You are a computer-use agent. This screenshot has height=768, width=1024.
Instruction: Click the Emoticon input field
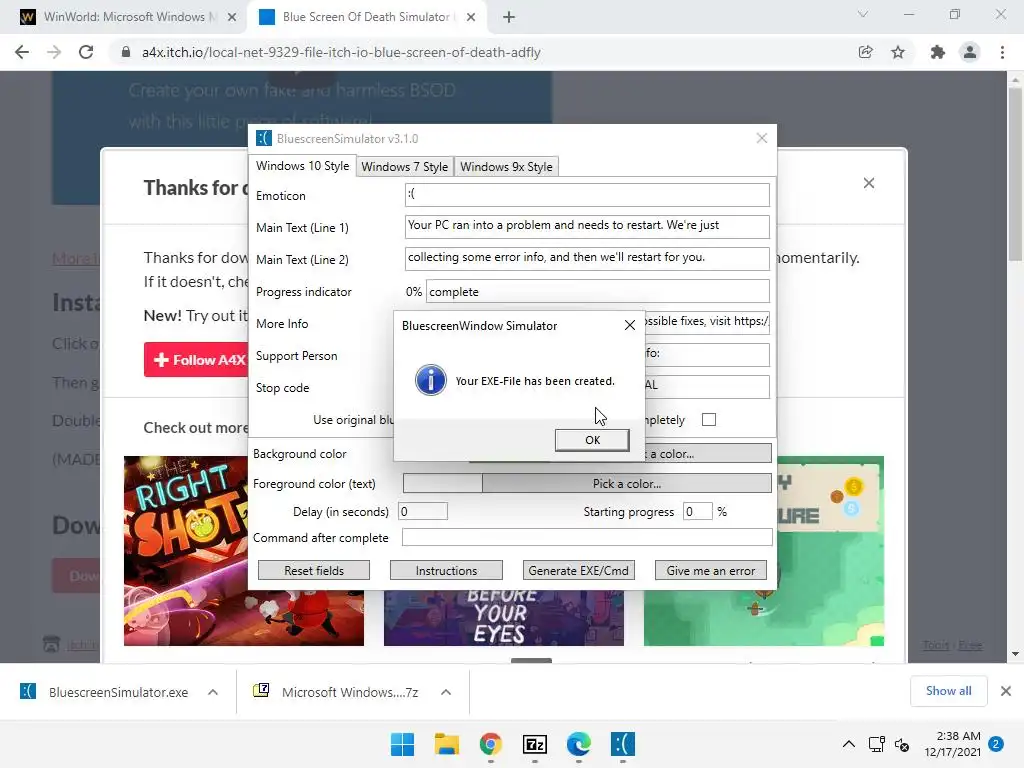coord(586,195)
